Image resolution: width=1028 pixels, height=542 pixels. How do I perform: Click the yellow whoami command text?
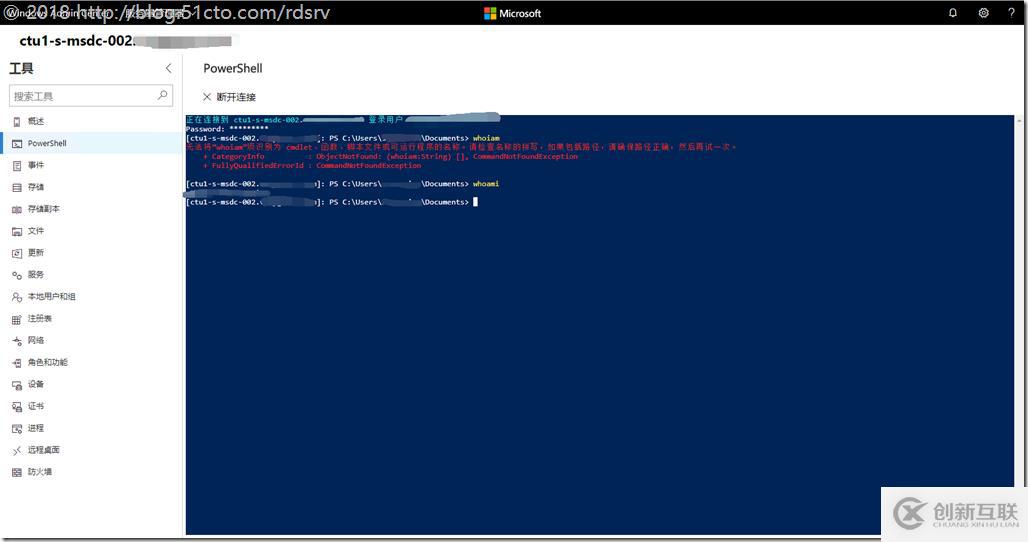click(486, 184)
